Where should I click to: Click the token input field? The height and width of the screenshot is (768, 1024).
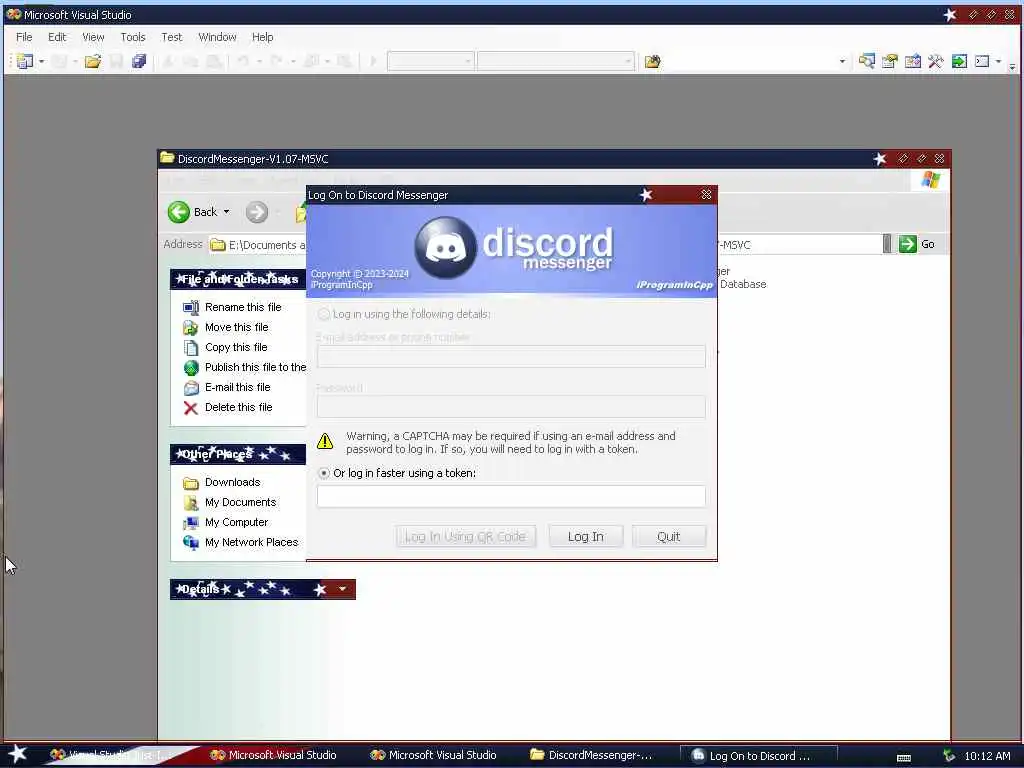[x=511, y=496]
